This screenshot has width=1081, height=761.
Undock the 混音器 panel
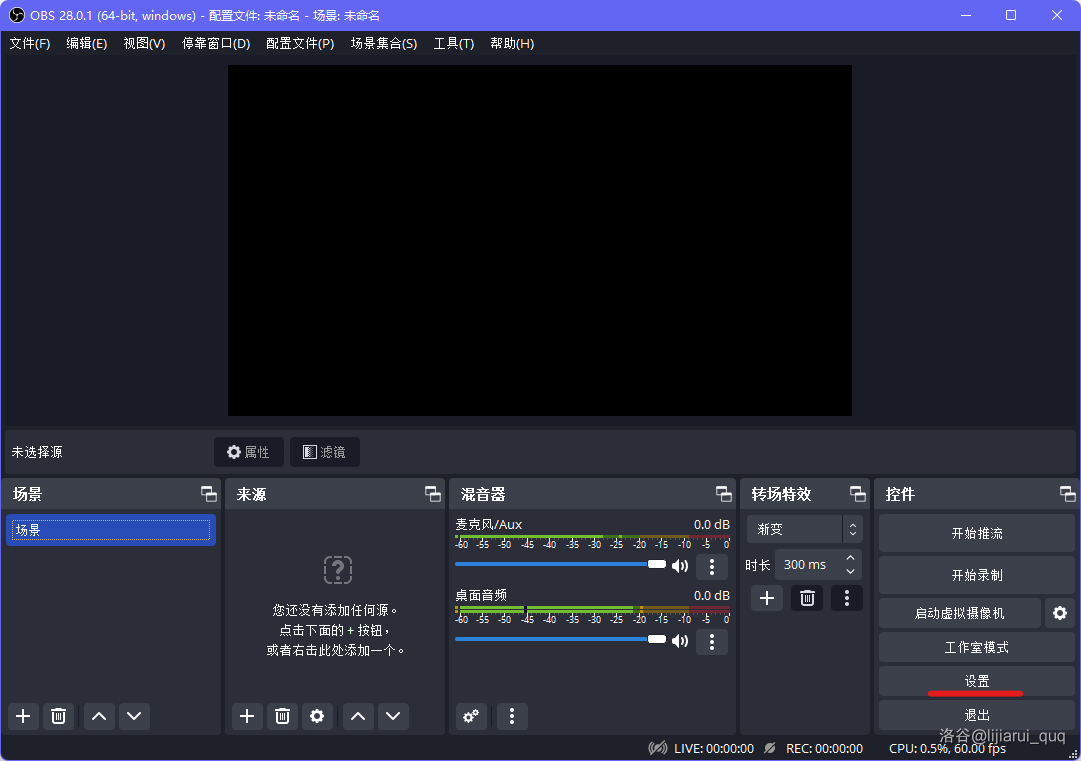(x=724, y=494)
